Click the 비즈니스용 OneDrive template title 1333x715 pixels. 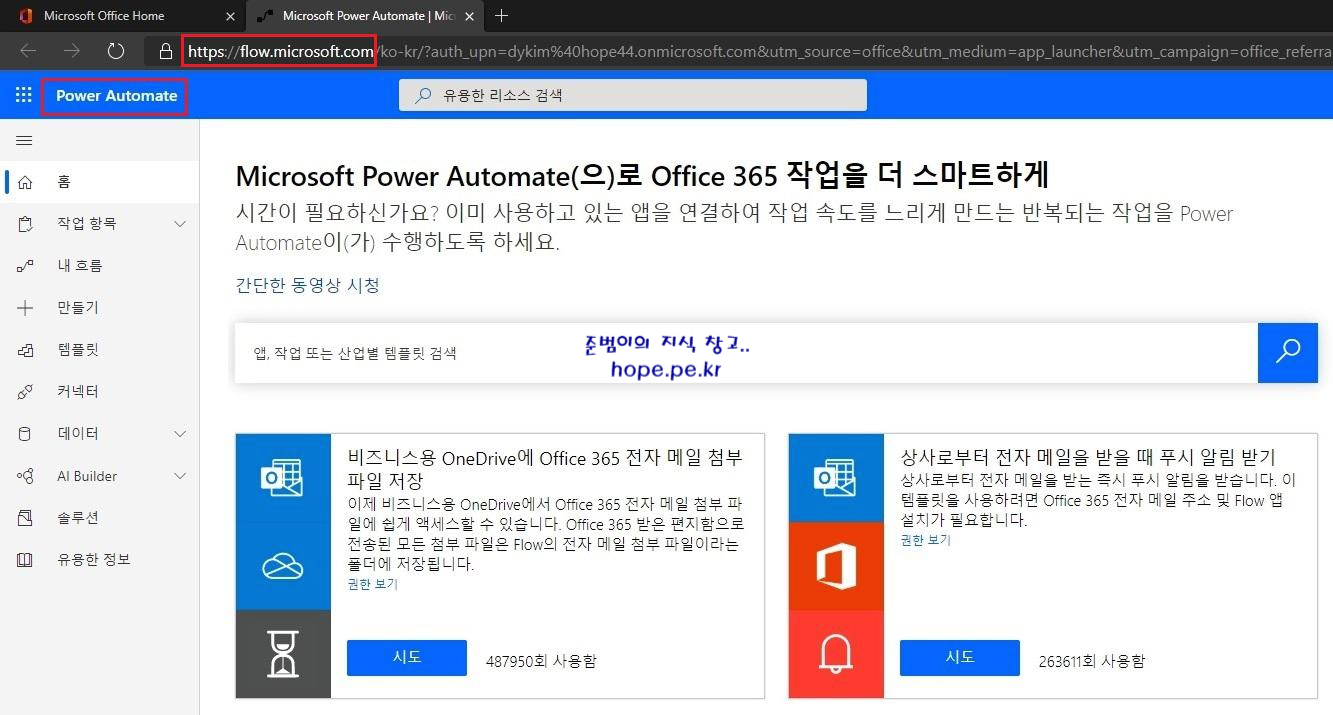tap(545, 469)
